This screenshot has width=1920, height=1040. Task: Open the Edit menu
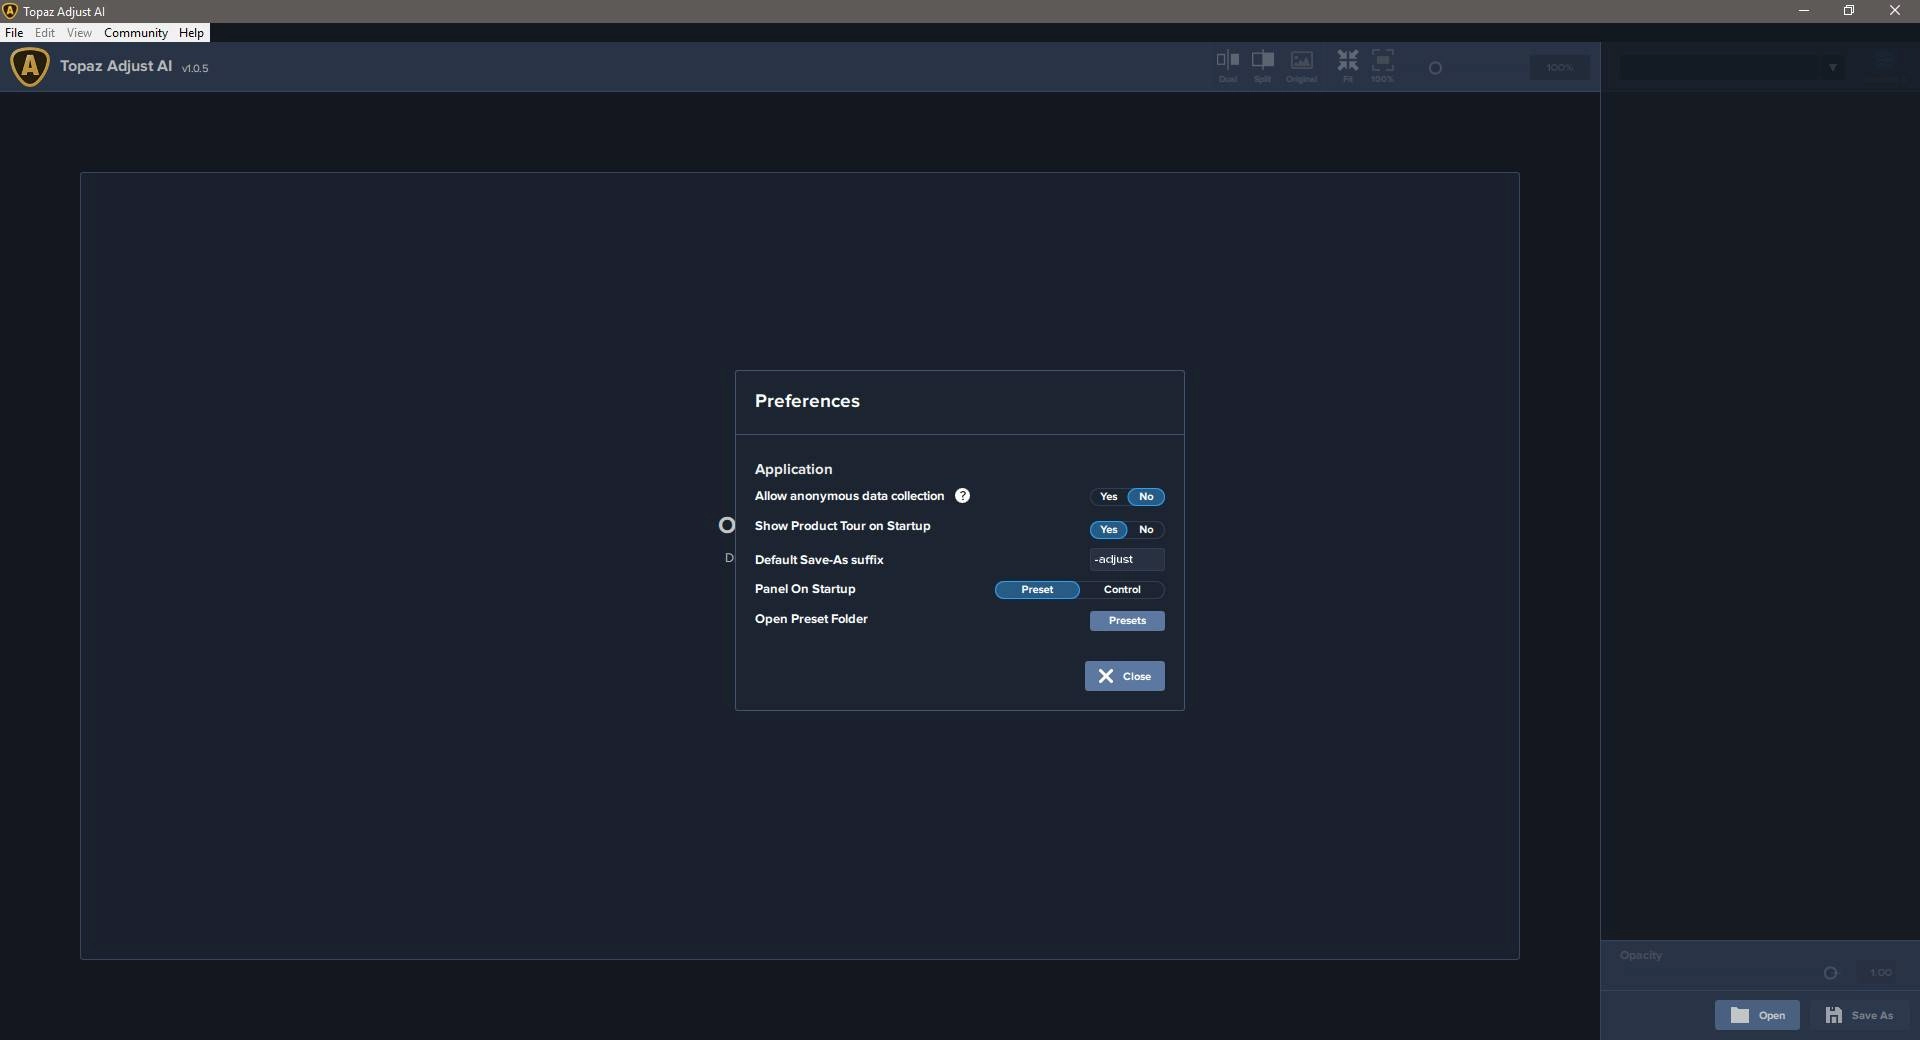(x=45, y=33)
